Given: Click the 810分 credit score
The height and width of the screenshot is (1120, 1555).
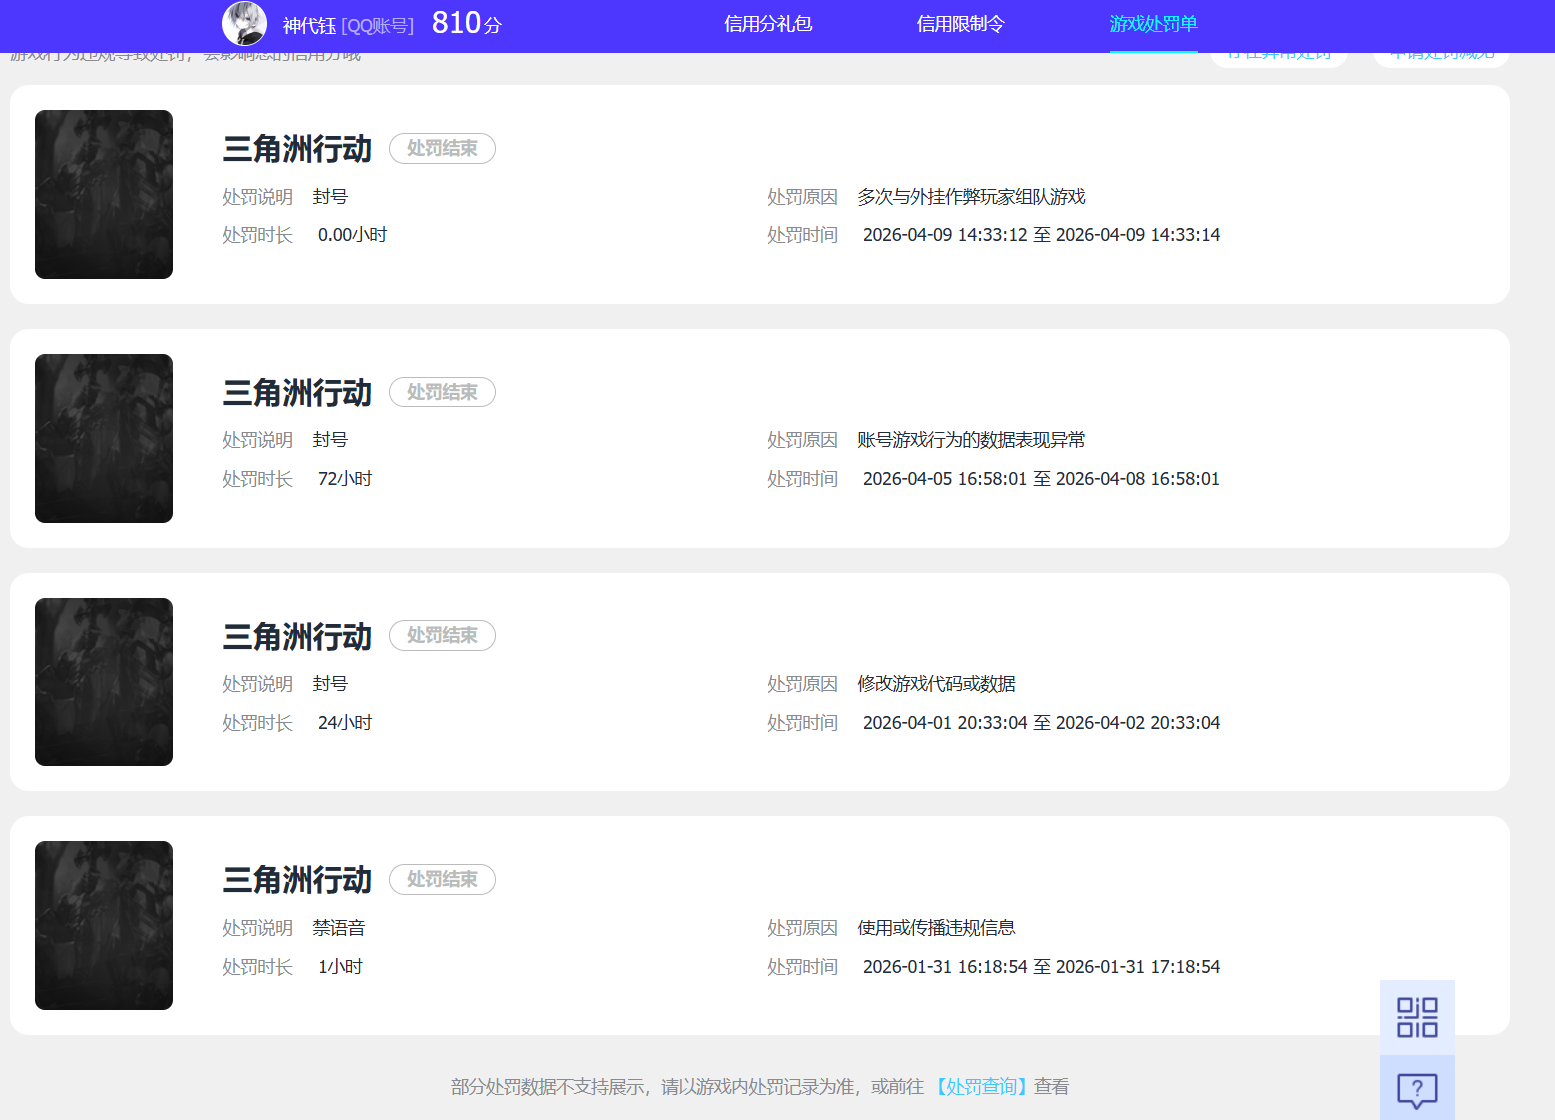Looking at the screenshot, I should pos(467,23).
